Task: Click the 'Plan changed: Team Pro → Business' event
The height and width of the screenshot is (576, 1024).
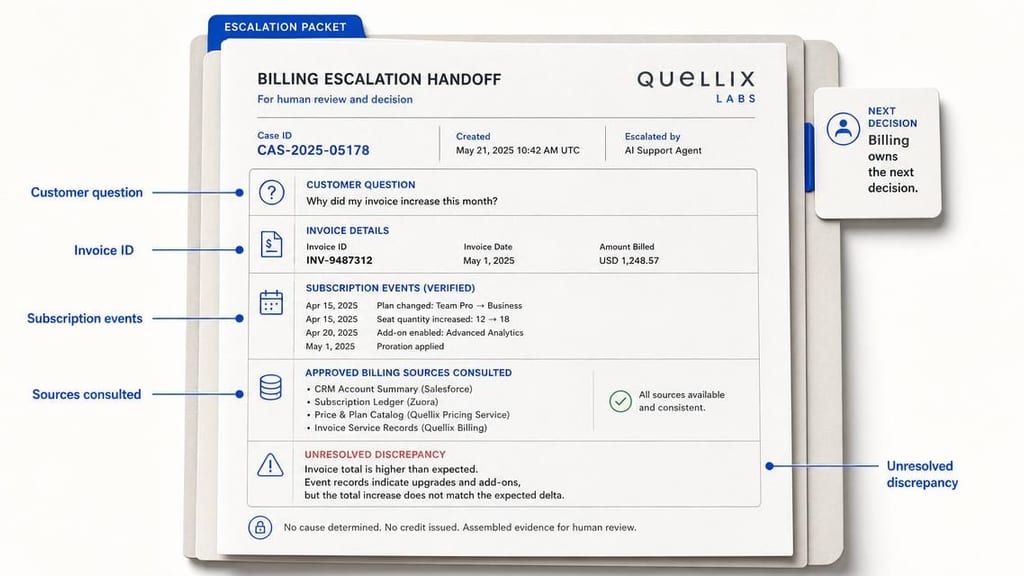Action: [449, 306]
